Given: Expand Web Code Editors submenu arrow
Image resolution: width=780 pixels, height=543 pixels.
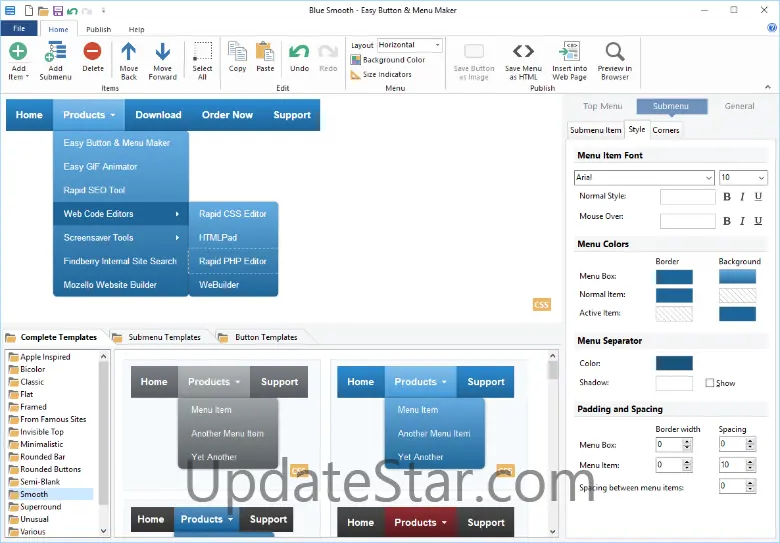Looking at the screenshot, I should [177, 214].
